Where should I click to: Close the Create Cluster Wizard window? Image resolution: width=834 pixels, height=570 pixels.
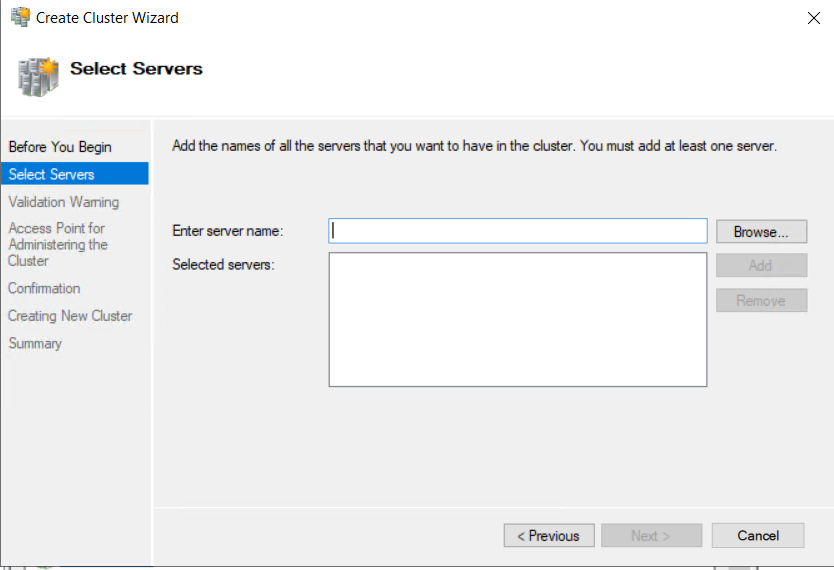click(x=813, y=18)
